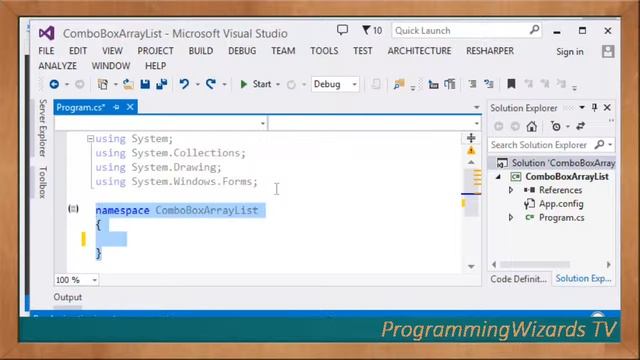This screenshot has width=640, height=360.
Task: Open the FILE menu
Action: point(46,51)
